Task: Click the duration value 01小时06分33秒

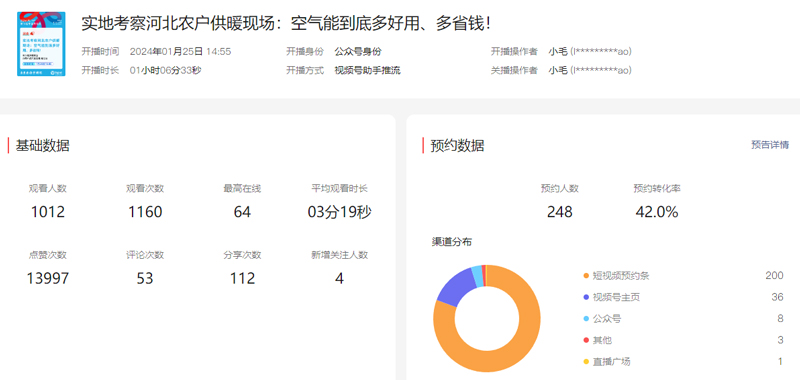Action: pos(165,70)
